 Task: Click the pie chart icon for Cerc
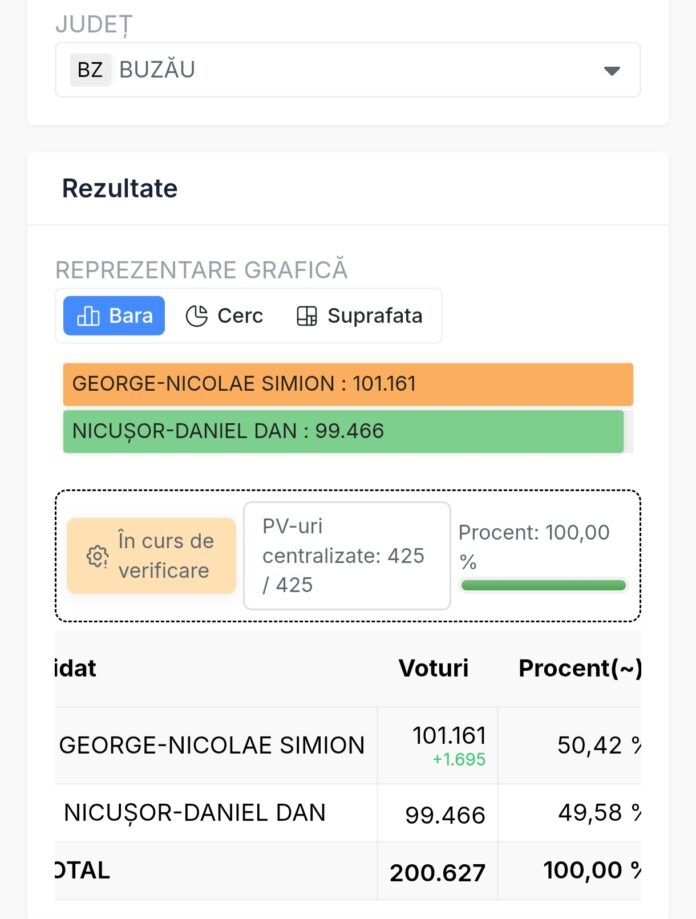click(x=197, y=316)
